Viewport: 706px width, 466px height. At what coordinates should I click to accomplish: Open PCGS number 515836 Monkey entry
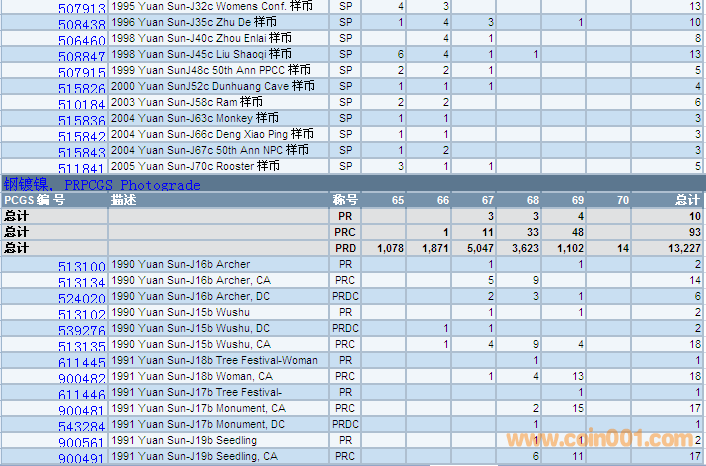[x=81, y=121]
